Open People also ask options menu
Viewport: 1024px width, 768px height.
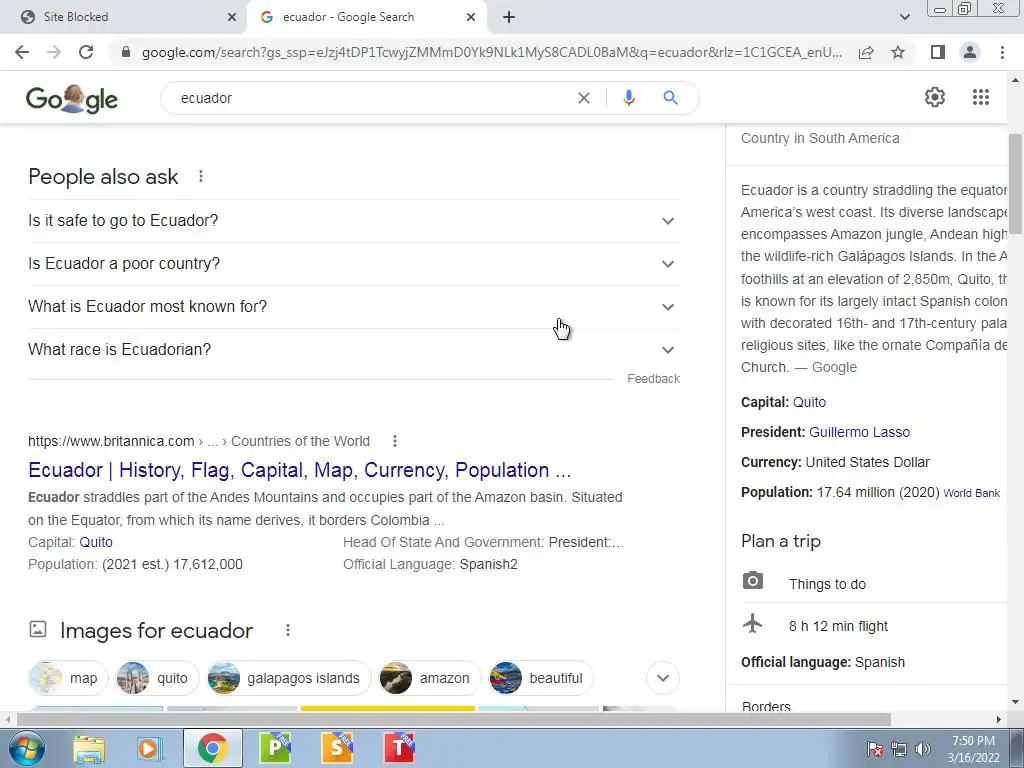200,176
